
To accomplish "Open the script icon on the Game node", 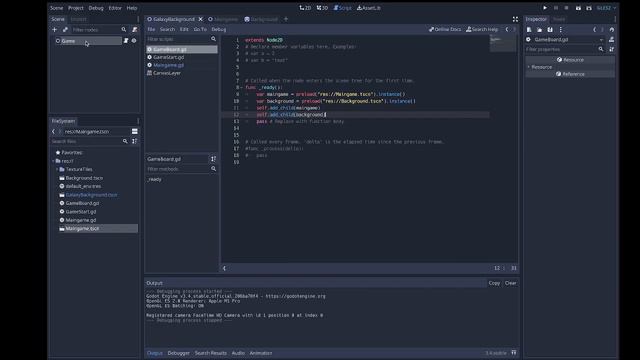I will pyautogui.click(x=126, y=41).
